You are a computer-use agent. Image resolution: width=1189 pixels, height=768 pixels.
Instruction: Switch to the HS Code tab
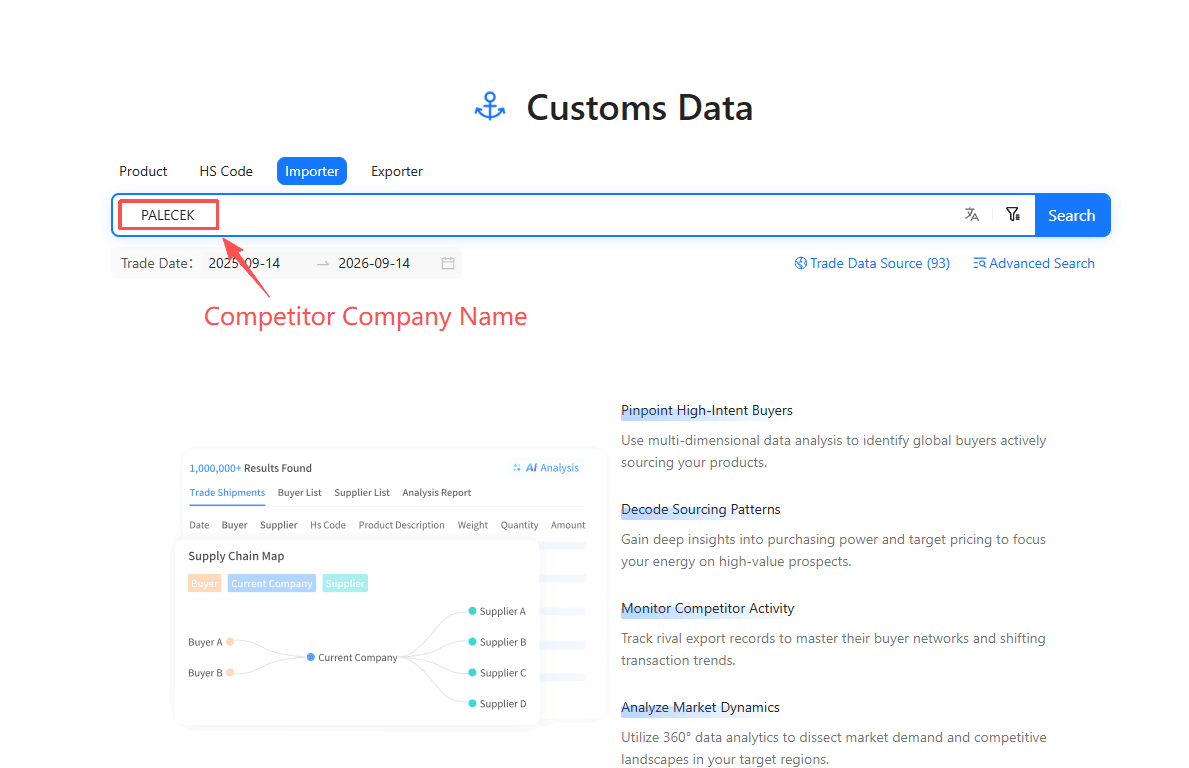[226, 171]
